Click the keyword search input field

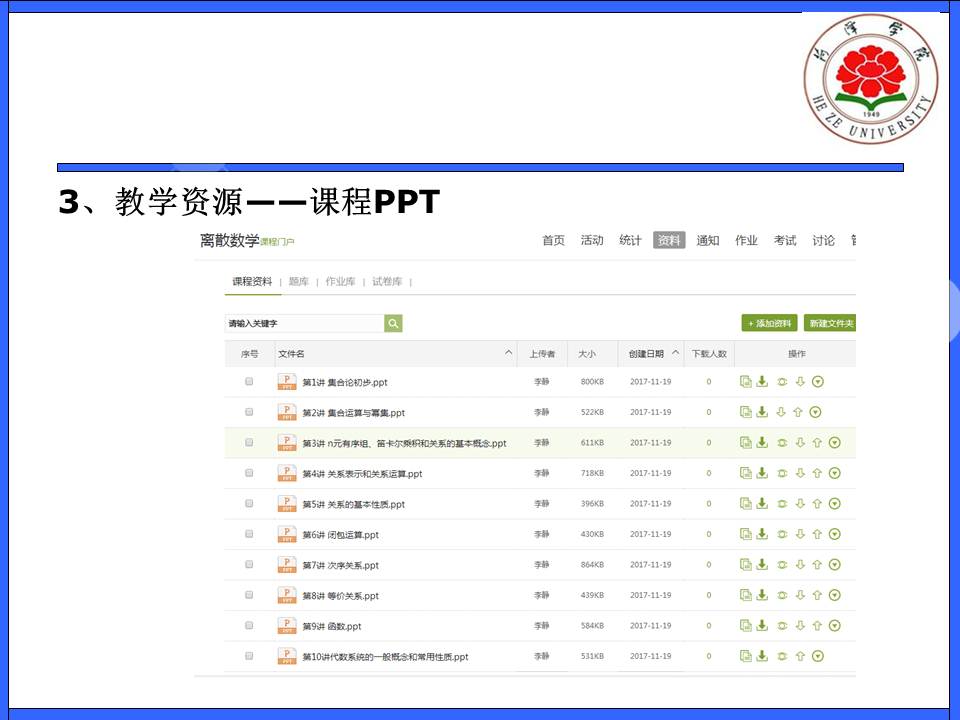(x=304, y=323)
